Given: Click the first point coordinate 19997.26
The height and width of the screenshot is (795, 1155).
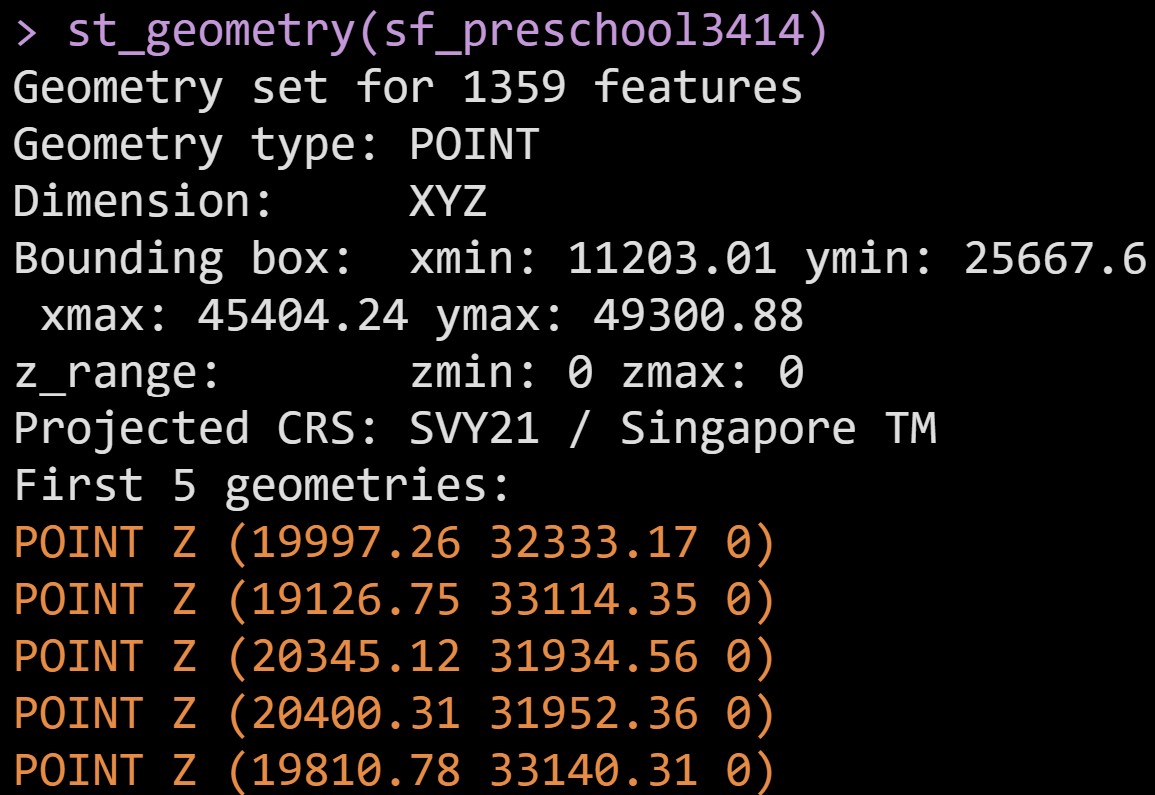Looking at the screenshot, I should pyautogui.click(x=354, y=543).
